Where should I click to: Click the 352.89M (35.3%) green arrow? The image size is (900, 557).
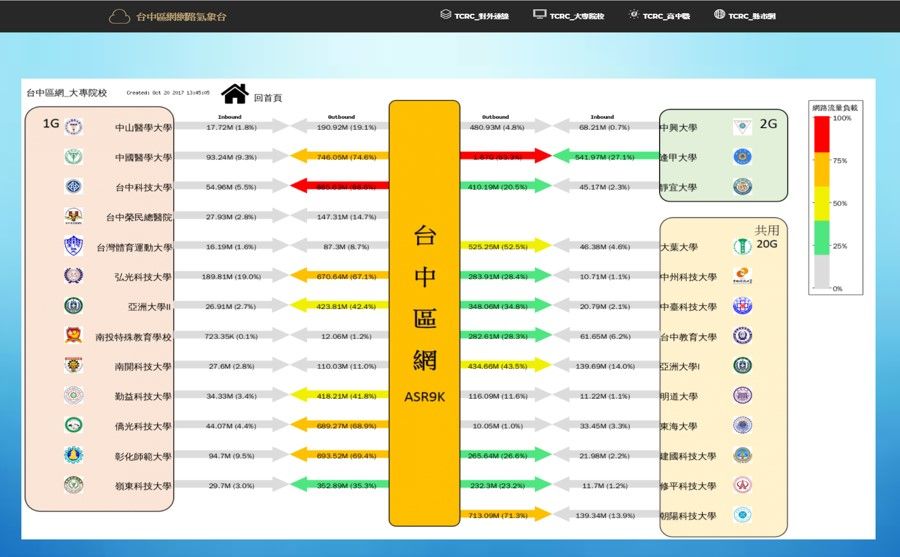[x=340, y=485]
